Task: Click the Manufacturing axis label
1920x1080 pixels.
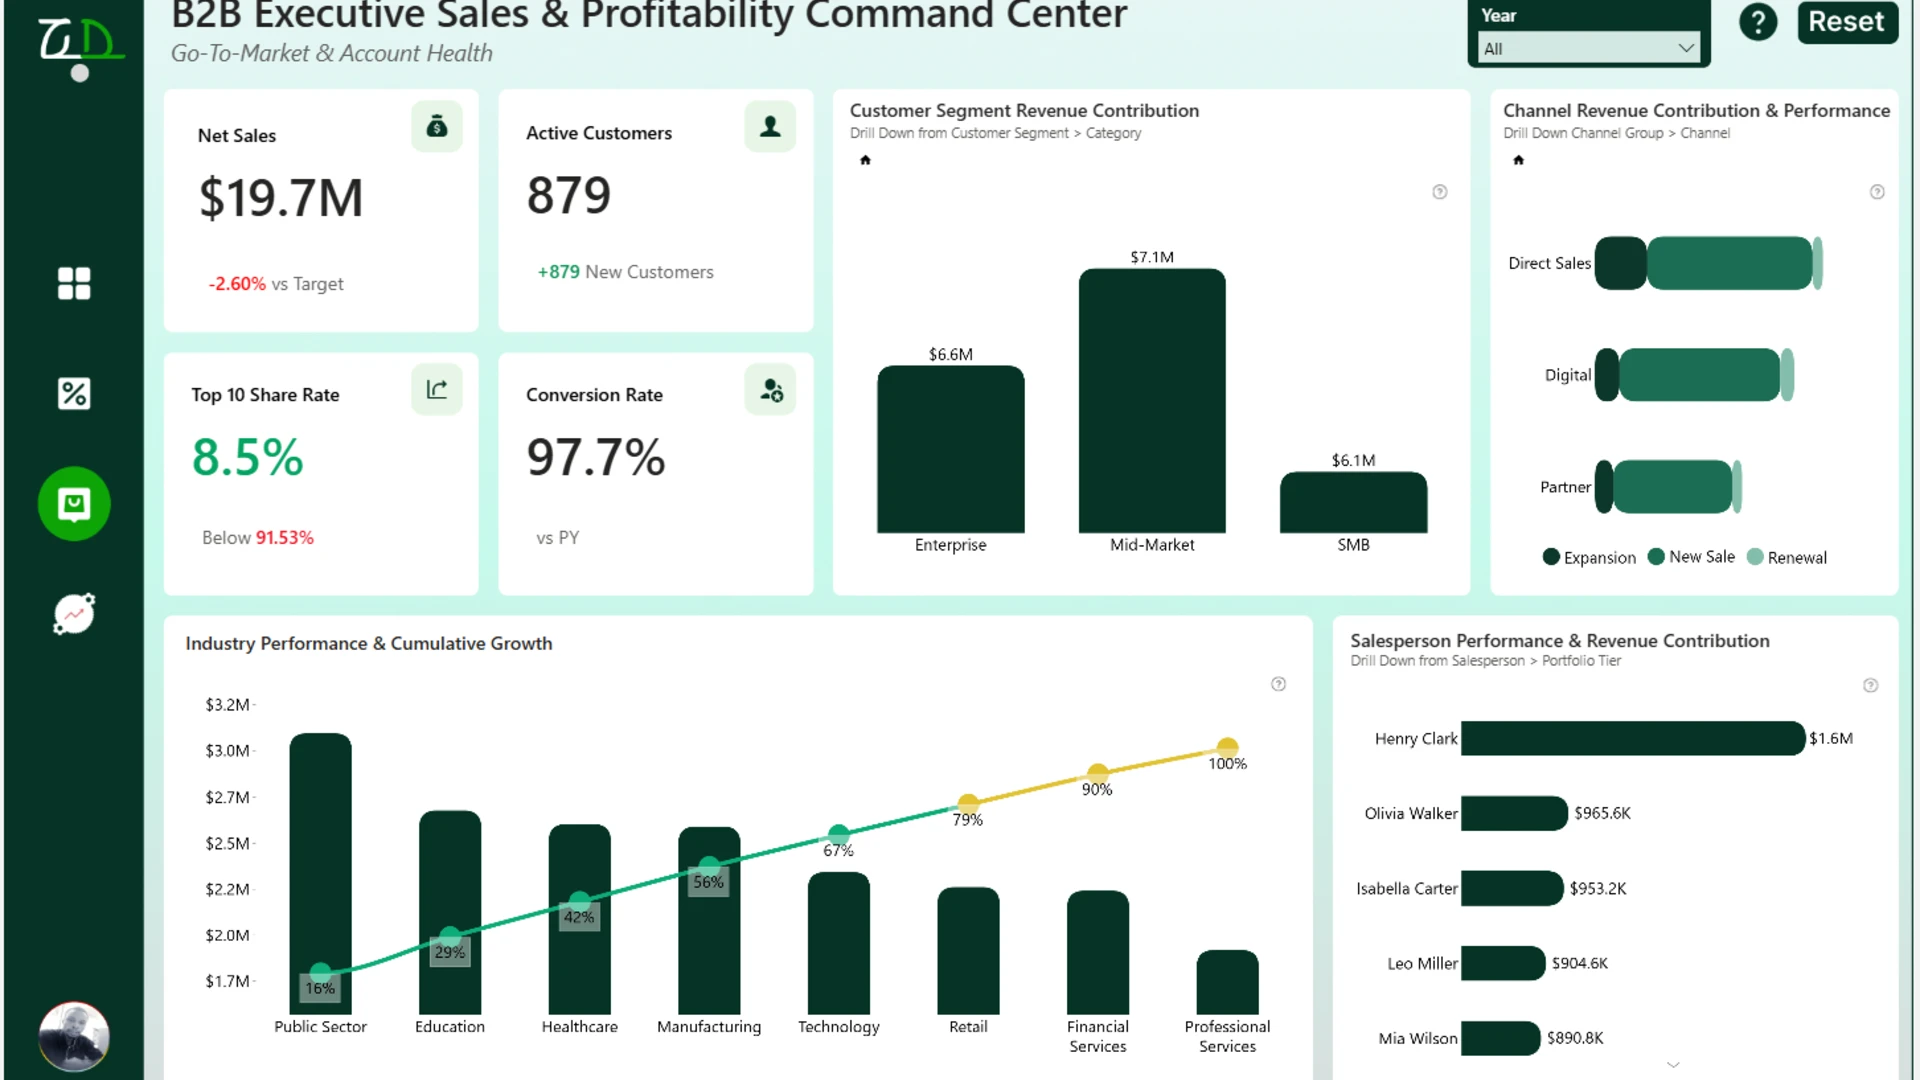Action: pos(709,1027)
